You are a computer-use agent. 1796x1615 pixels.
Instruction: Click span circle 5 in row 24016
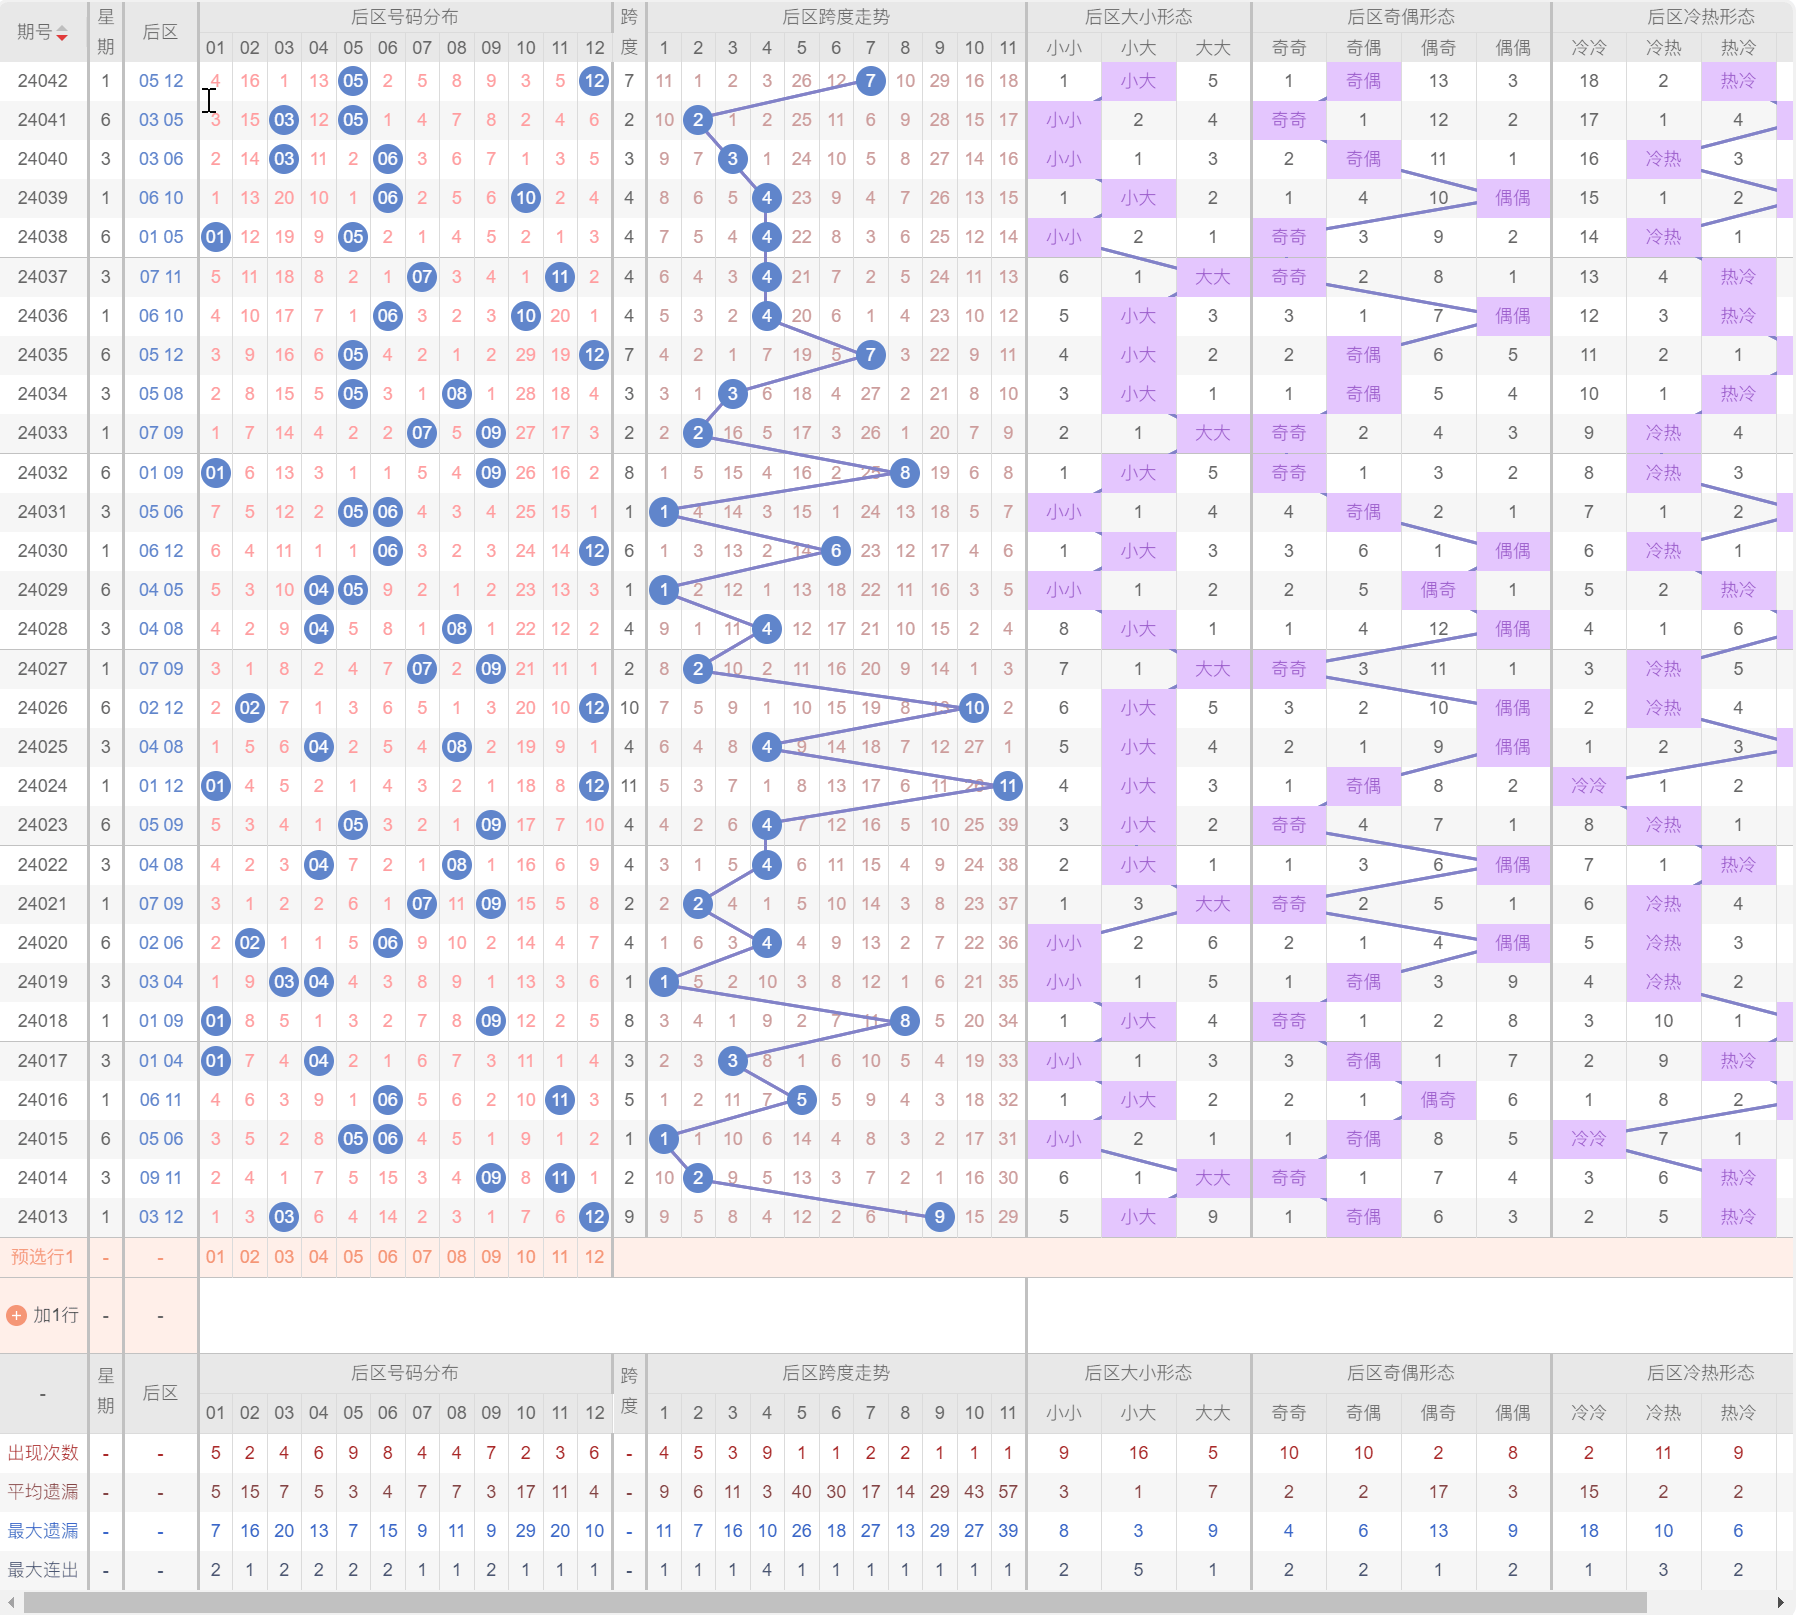coord(802,1100)
